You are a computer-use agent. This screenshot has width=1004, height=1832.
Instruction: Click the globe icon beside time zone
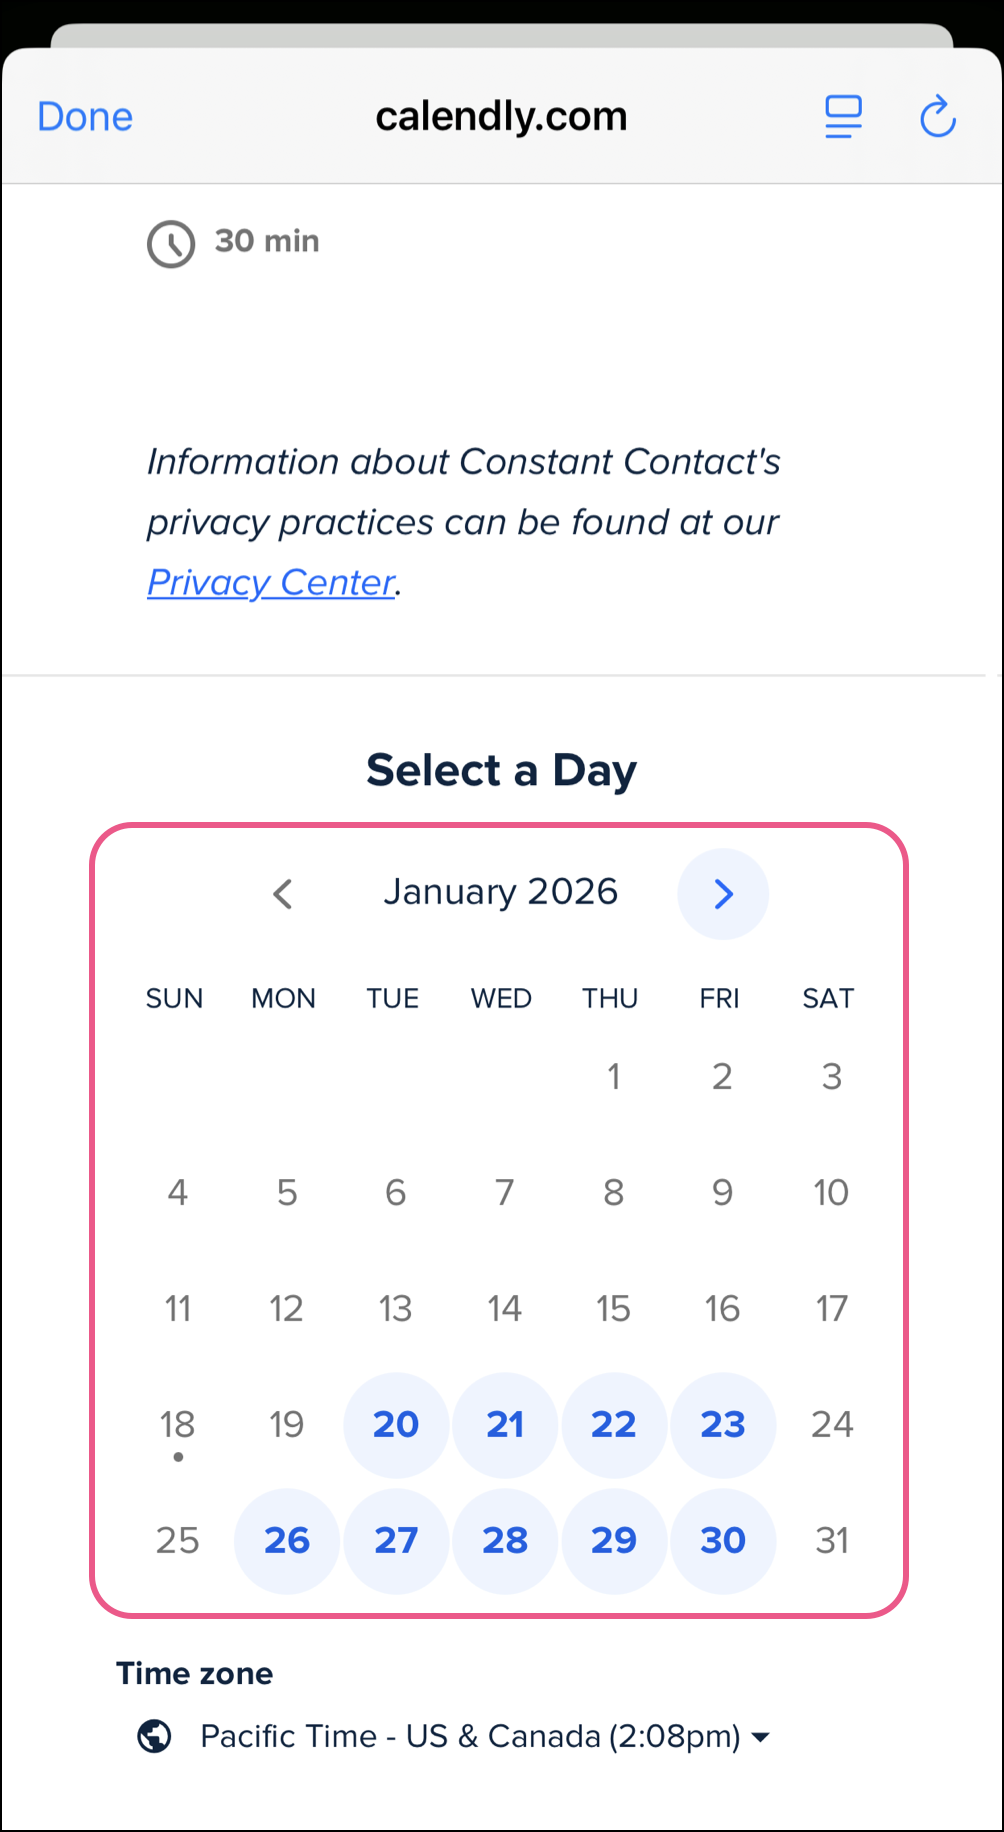coord(154,1736)
